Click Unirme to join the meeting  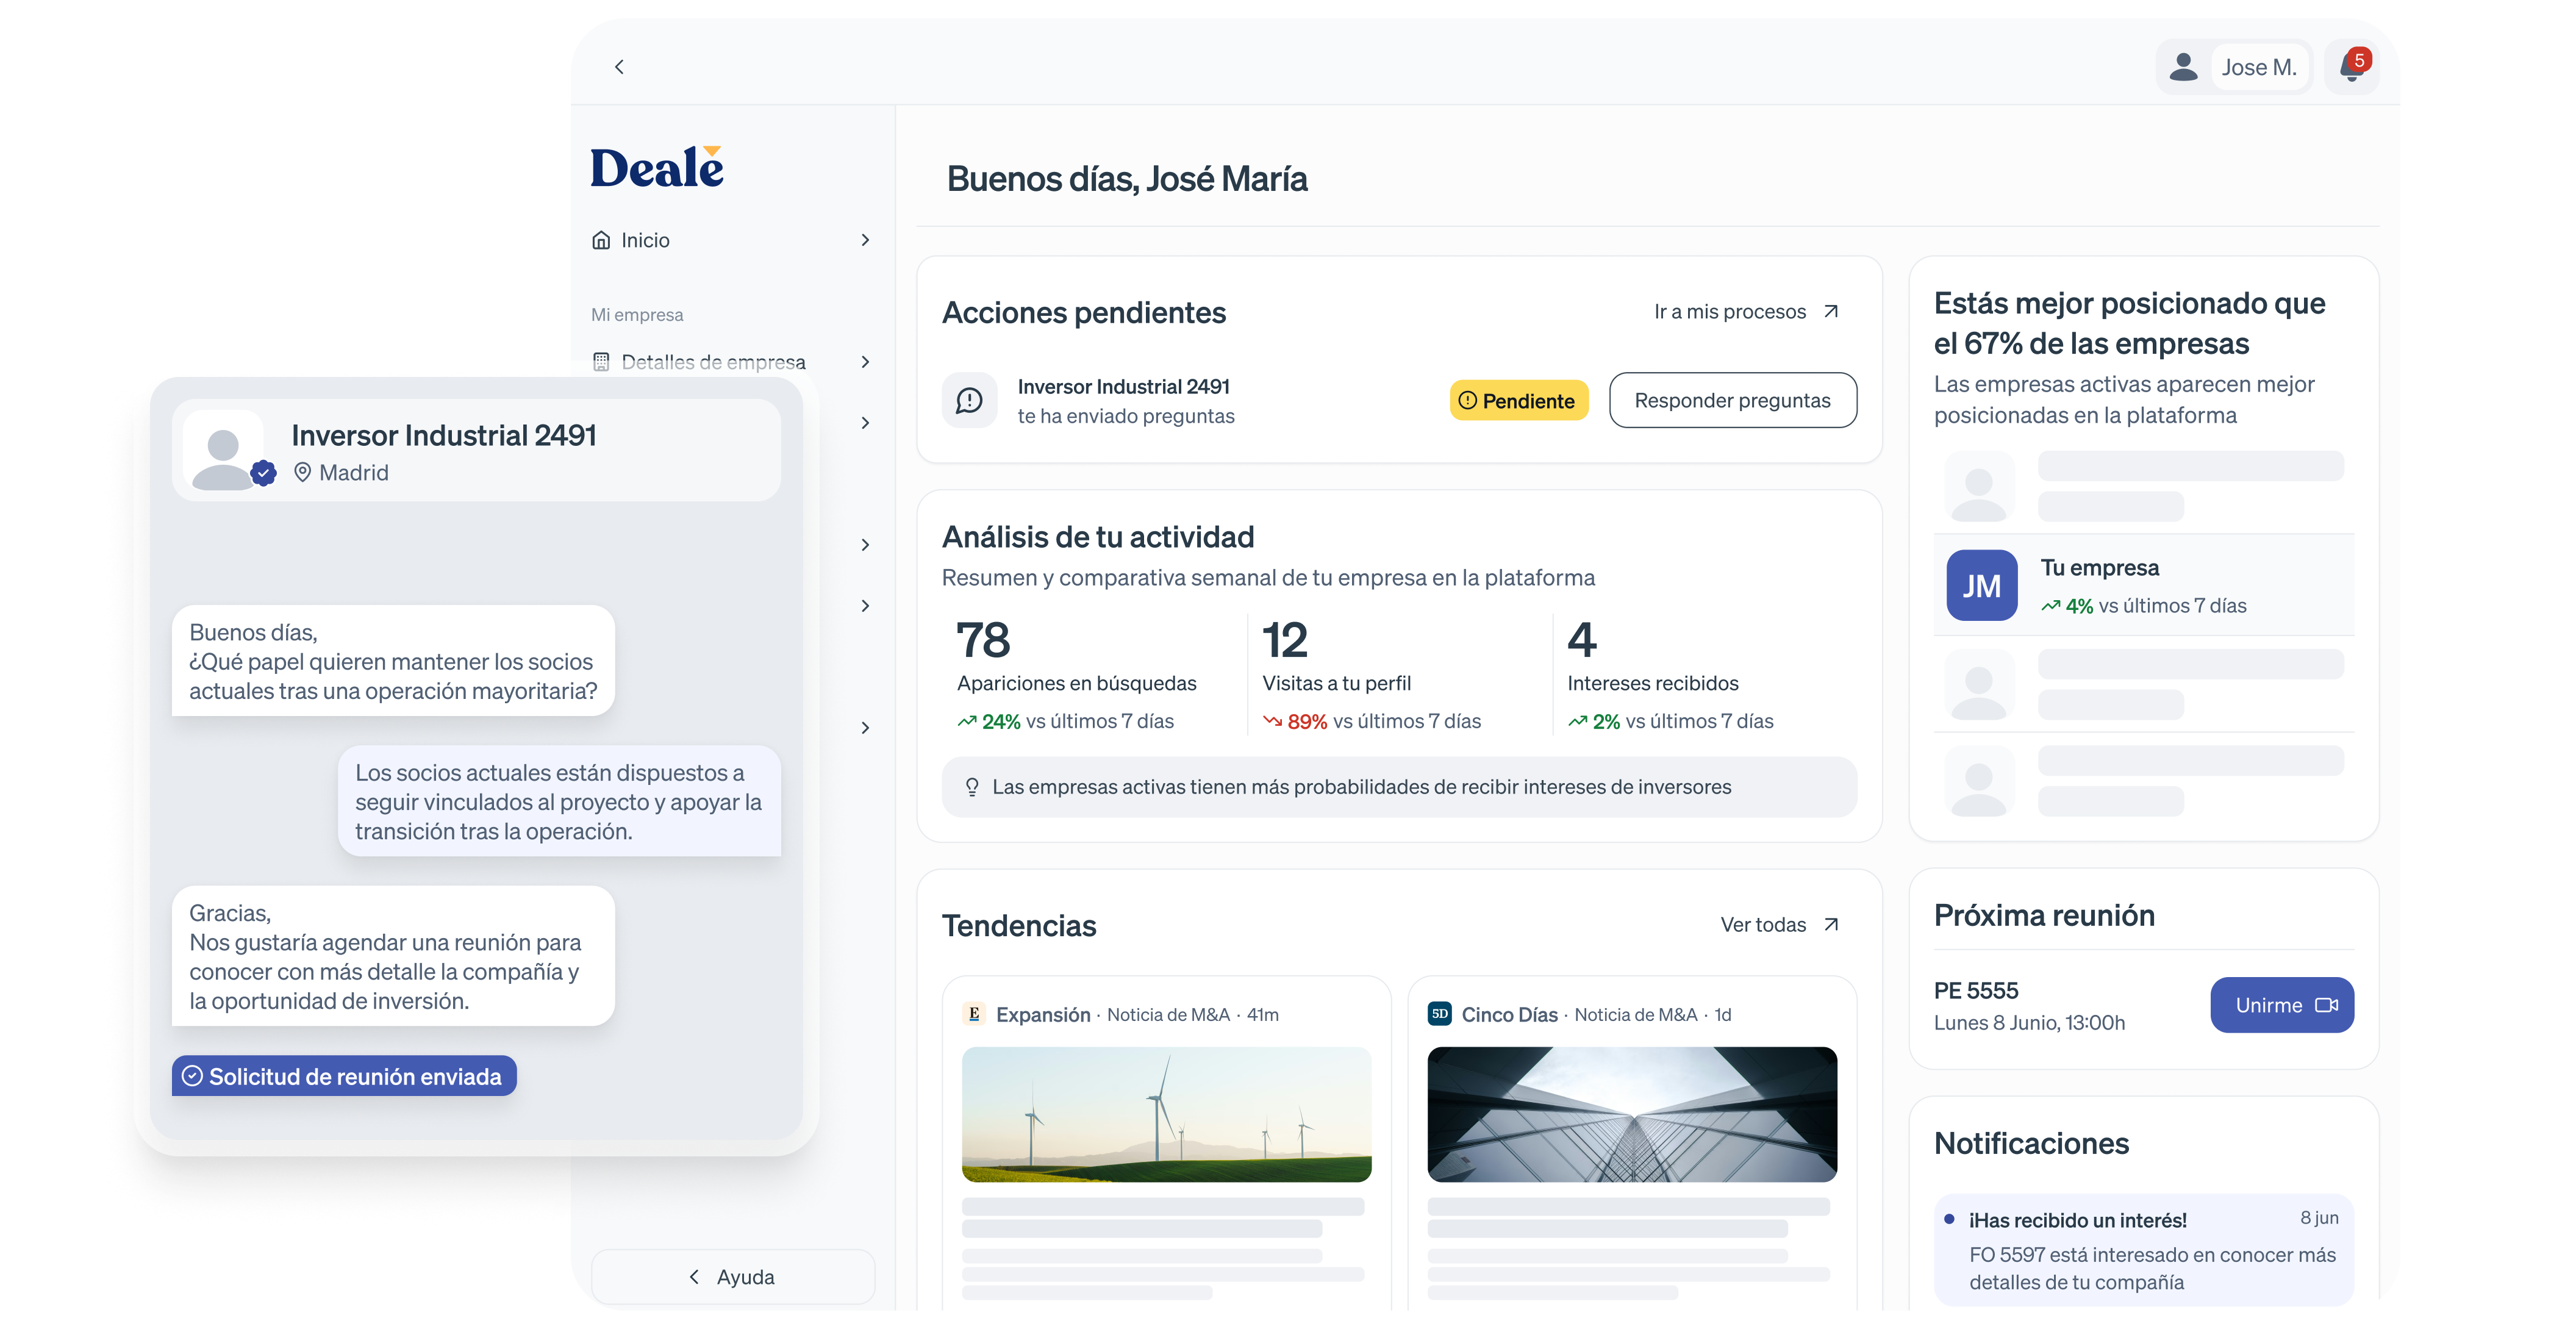coord(2282,1006)
